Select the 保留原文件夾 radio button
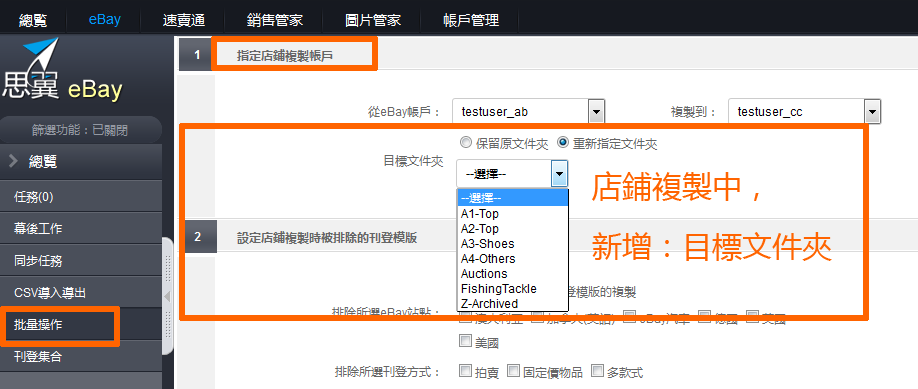Screen dimensions: 918x389 pyautogui.click(x=465, y=142)
